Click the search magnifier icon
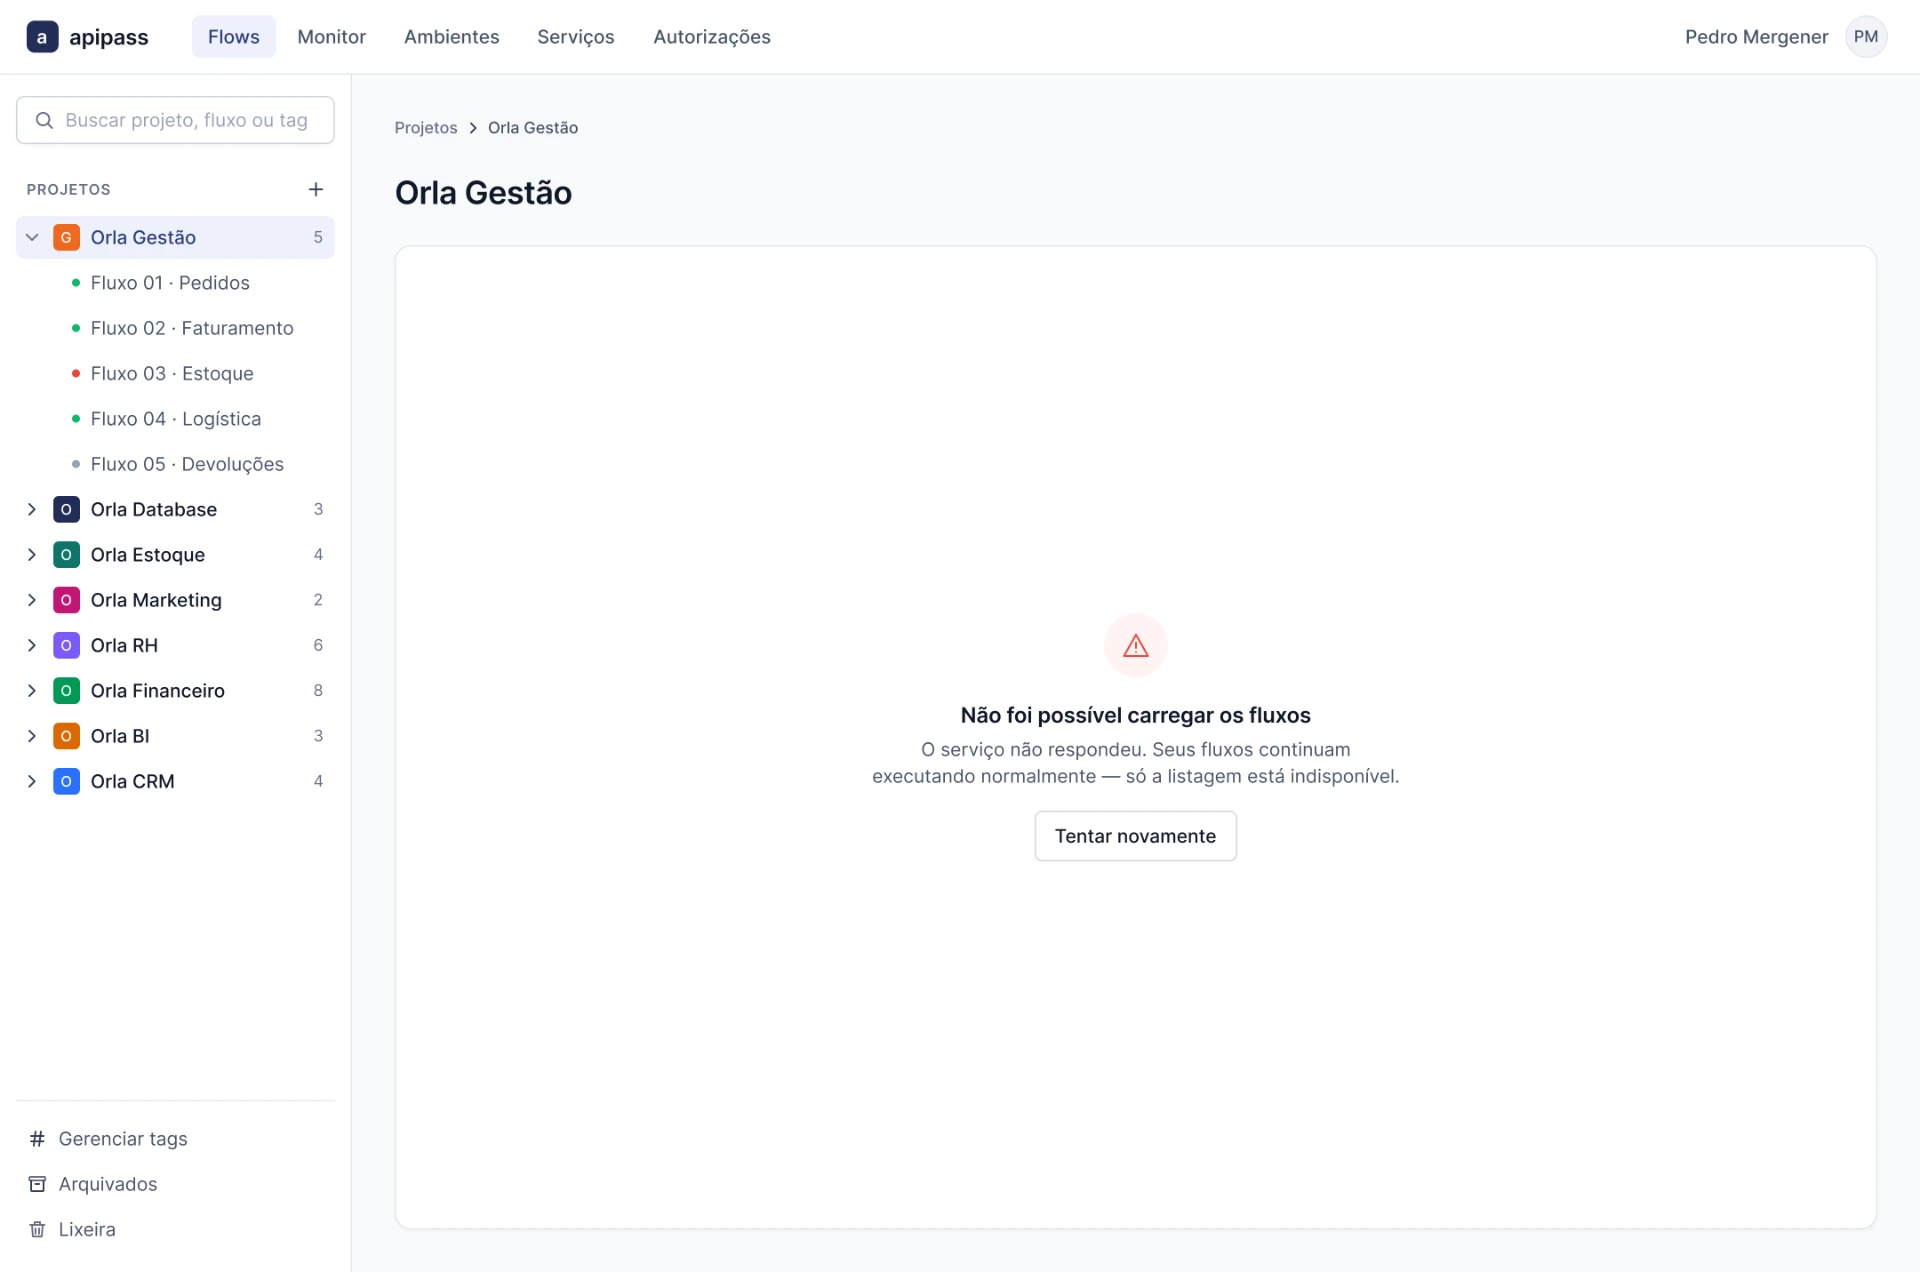1920x1272 pixels. (44, 120)
